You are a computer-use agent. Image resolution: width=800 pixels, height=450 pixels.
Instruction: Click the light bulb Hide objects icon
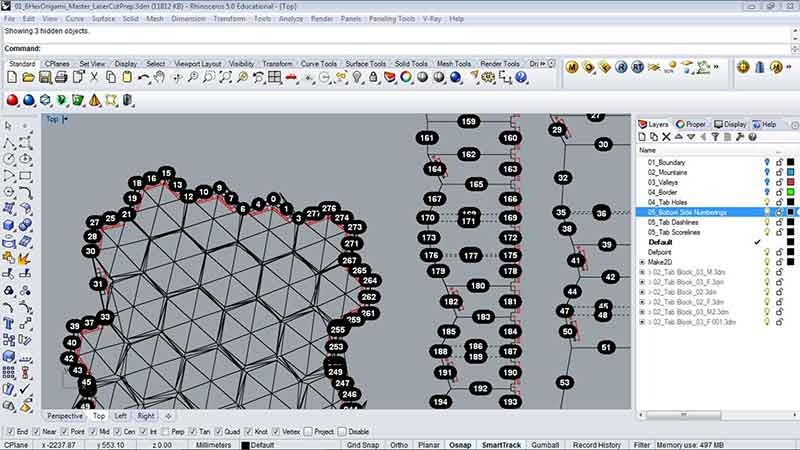[x=357, y=77]
